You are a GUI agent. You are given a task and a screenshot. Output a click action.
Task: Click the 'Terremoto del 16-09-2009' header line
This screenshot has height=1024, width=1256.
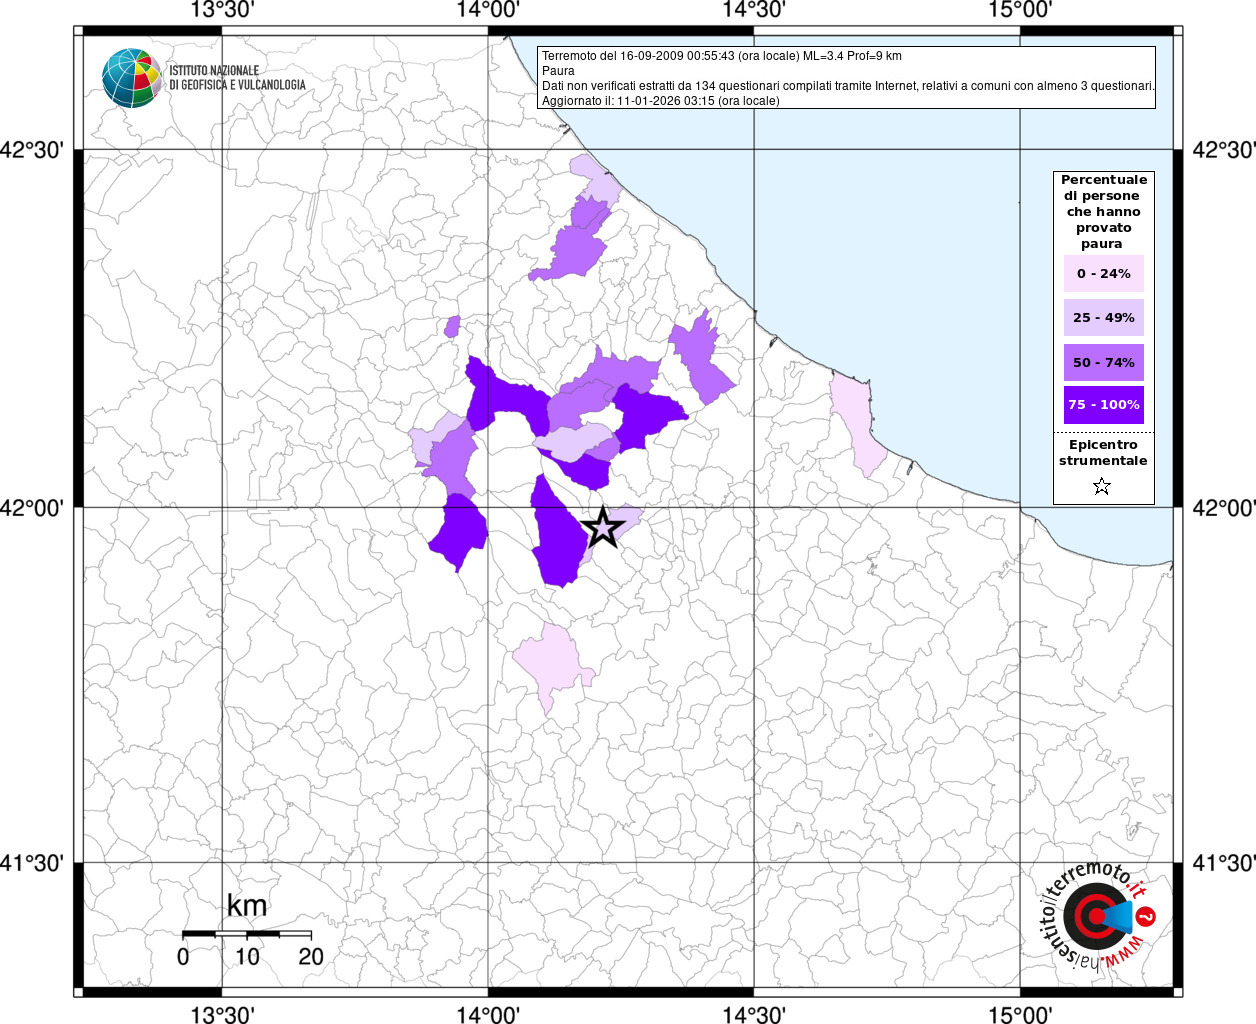coord(721,56)
